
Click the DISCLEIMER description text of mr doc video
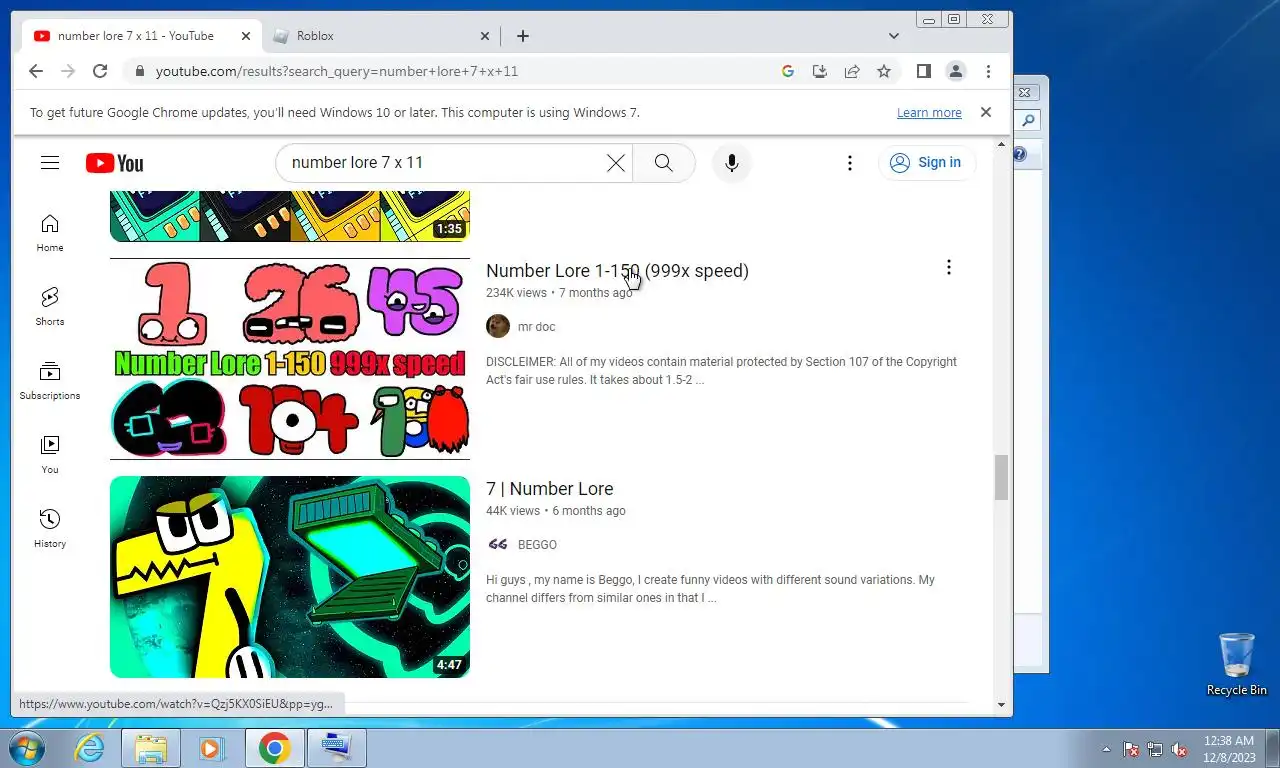(721, 371)
